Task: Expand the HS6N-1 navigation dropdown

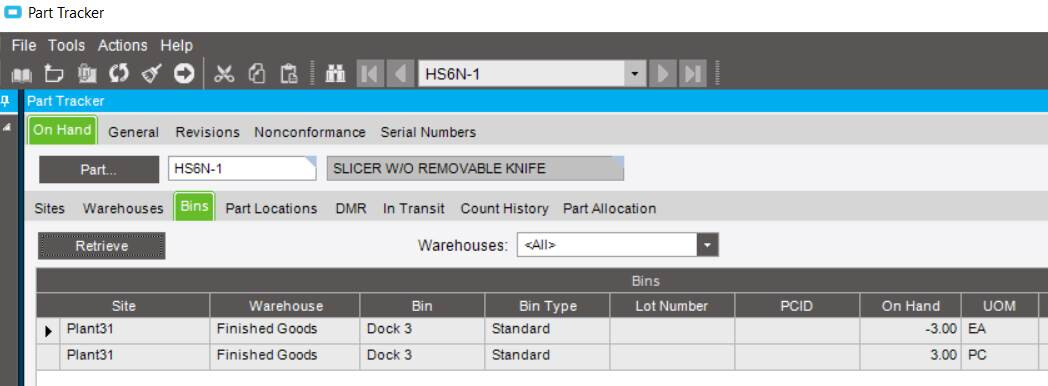Action: tap(635, 73)
